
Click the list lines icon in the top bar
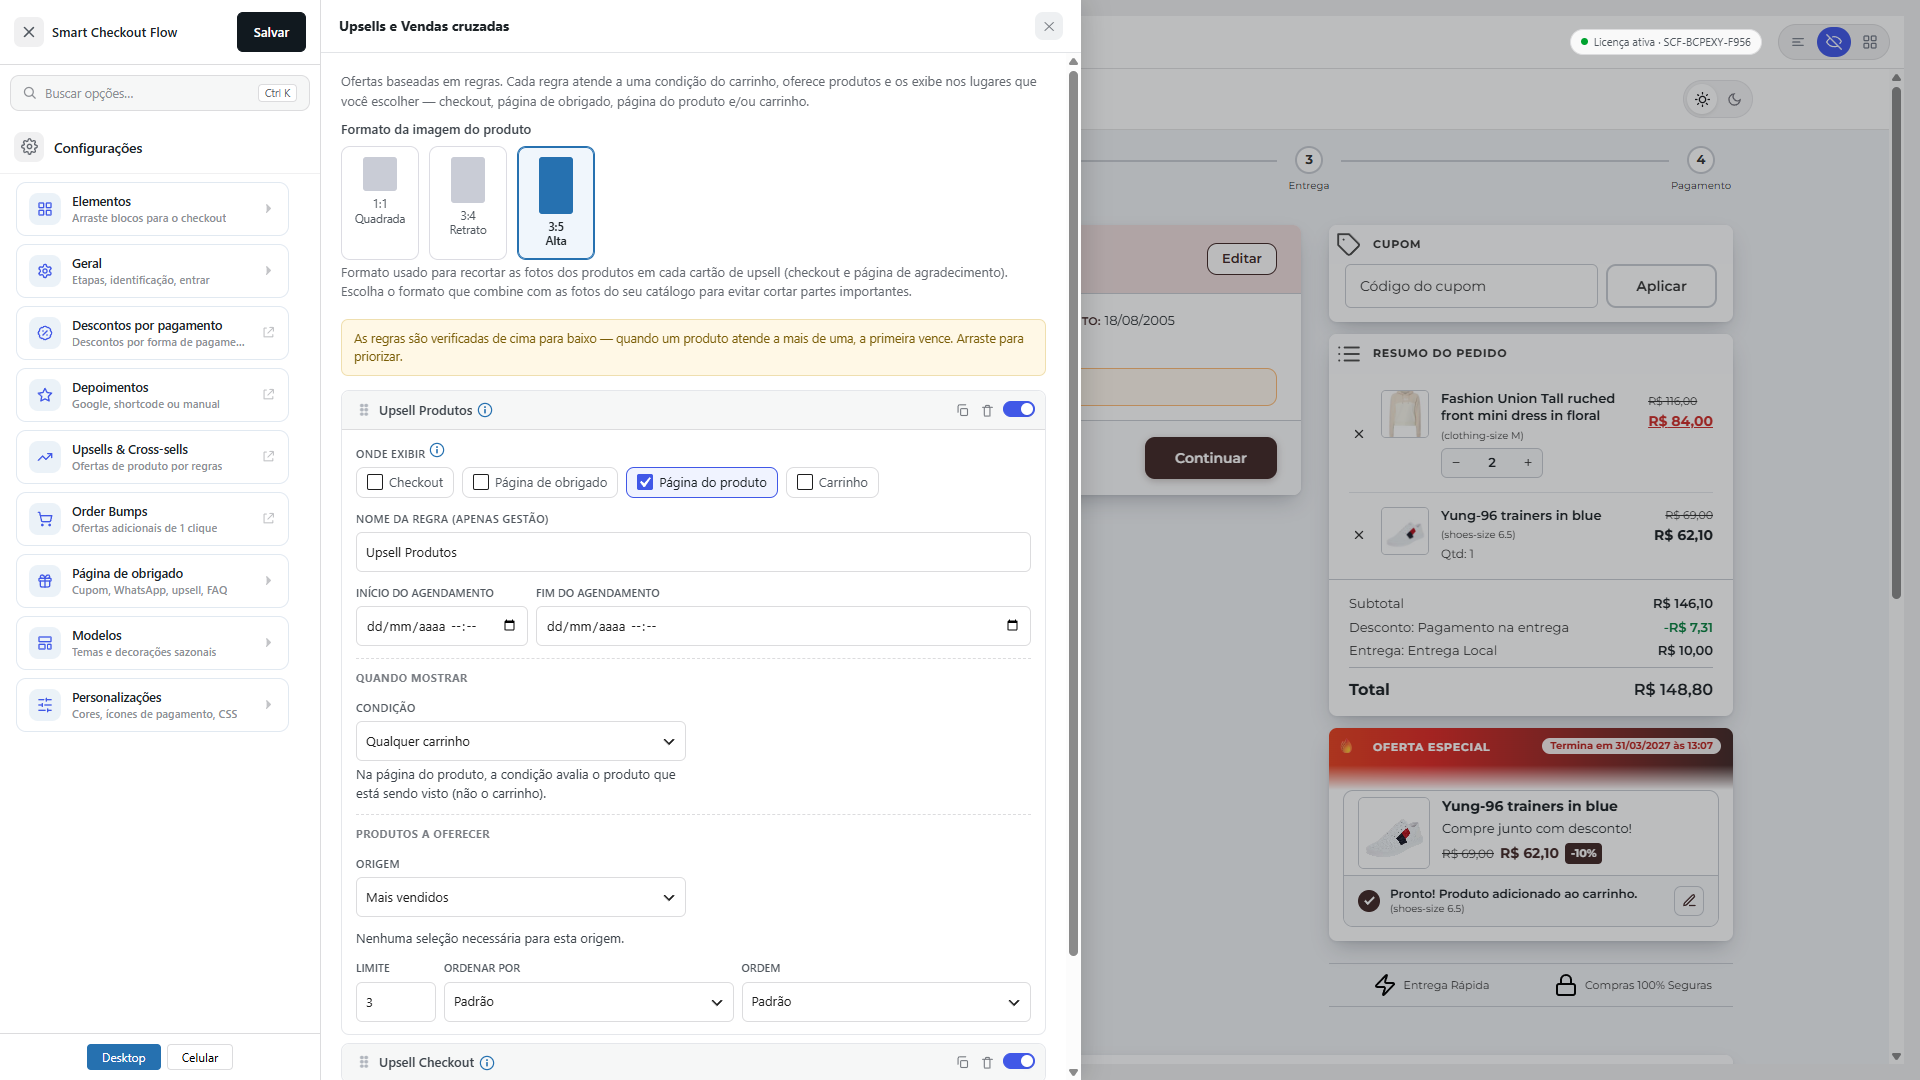click(x=1798, y=42)
